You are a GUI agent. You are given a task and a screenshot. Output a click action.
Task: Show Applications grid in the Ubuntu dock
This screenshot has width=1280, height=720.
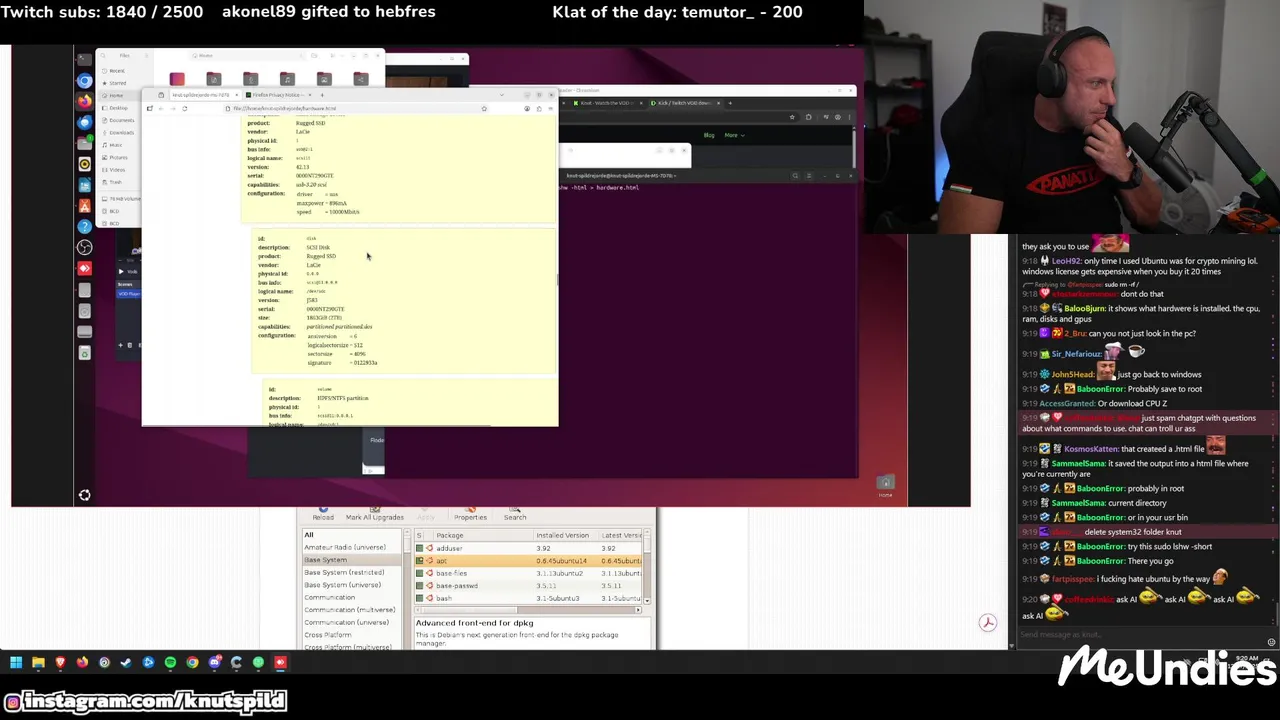[x=85, y=495]
